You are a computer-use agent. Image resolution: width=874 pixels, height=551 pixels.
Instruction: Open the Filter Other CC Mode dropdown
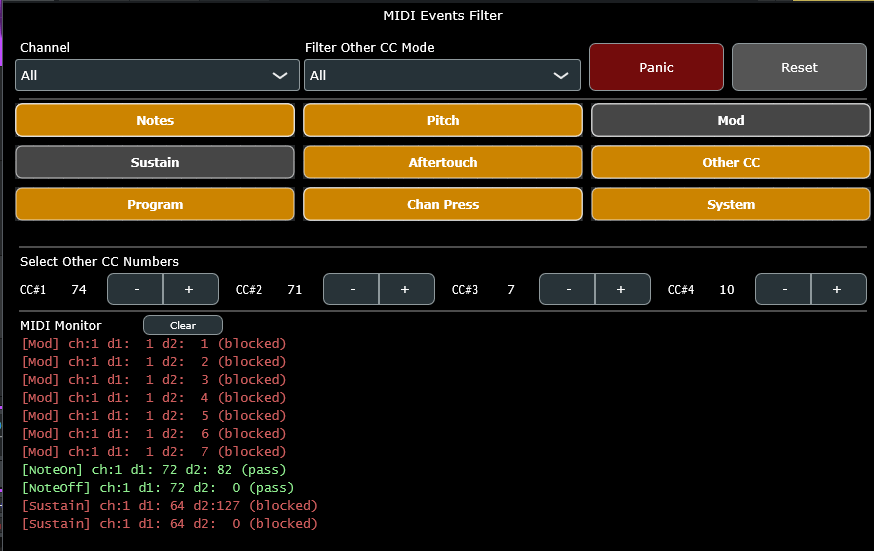pyautogui.click(x=442, y=75)
